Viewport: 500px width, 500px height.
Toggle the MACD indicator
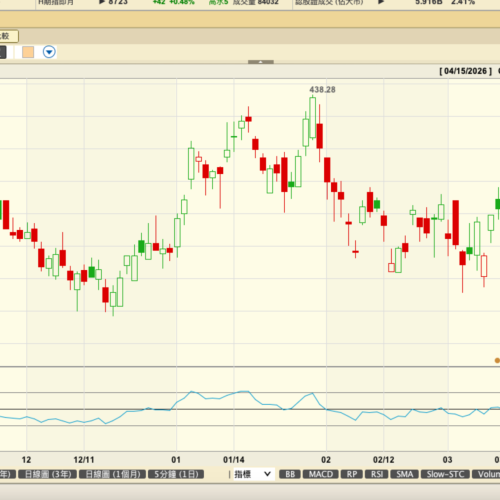click(x=321, y=474)
